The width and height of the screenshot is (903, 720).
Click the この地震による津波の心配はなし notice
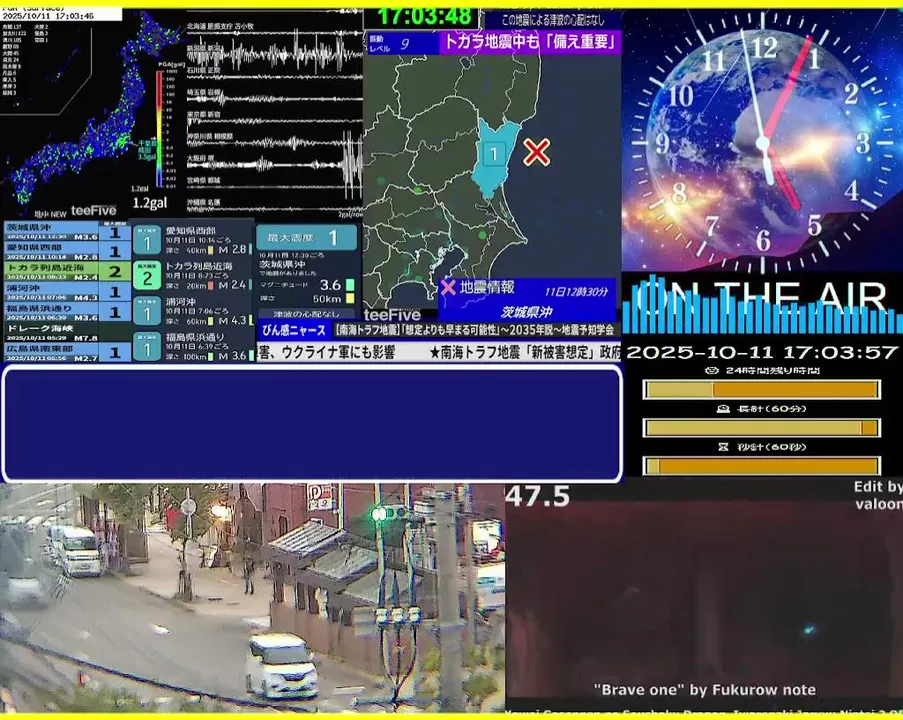(553, 20)
